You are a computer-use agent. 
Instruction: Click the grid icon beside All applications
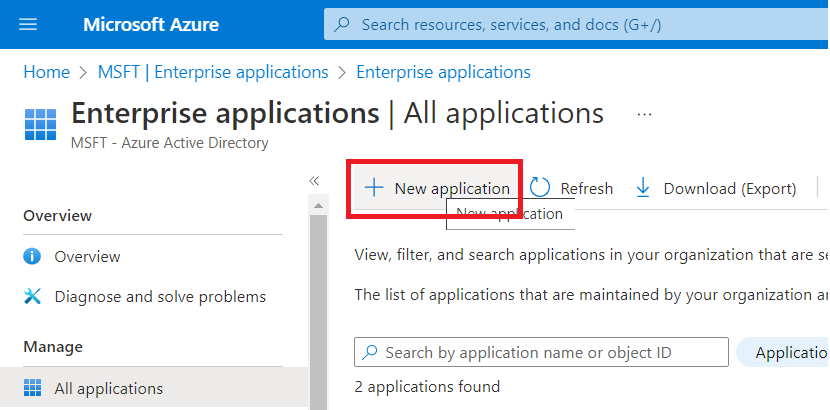point(32,388)
